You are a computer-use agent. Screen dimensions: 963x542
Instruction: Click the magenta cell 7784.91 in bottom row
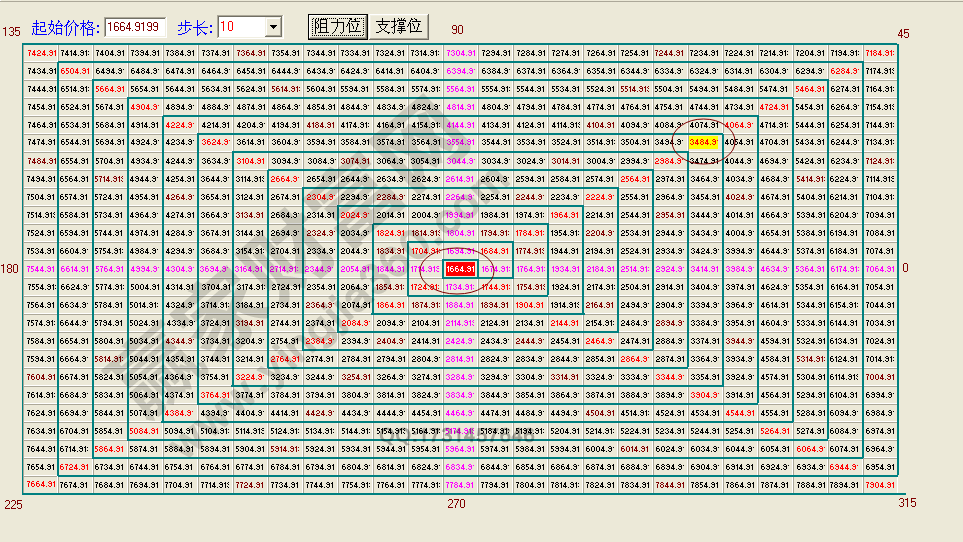coord(461,485)
